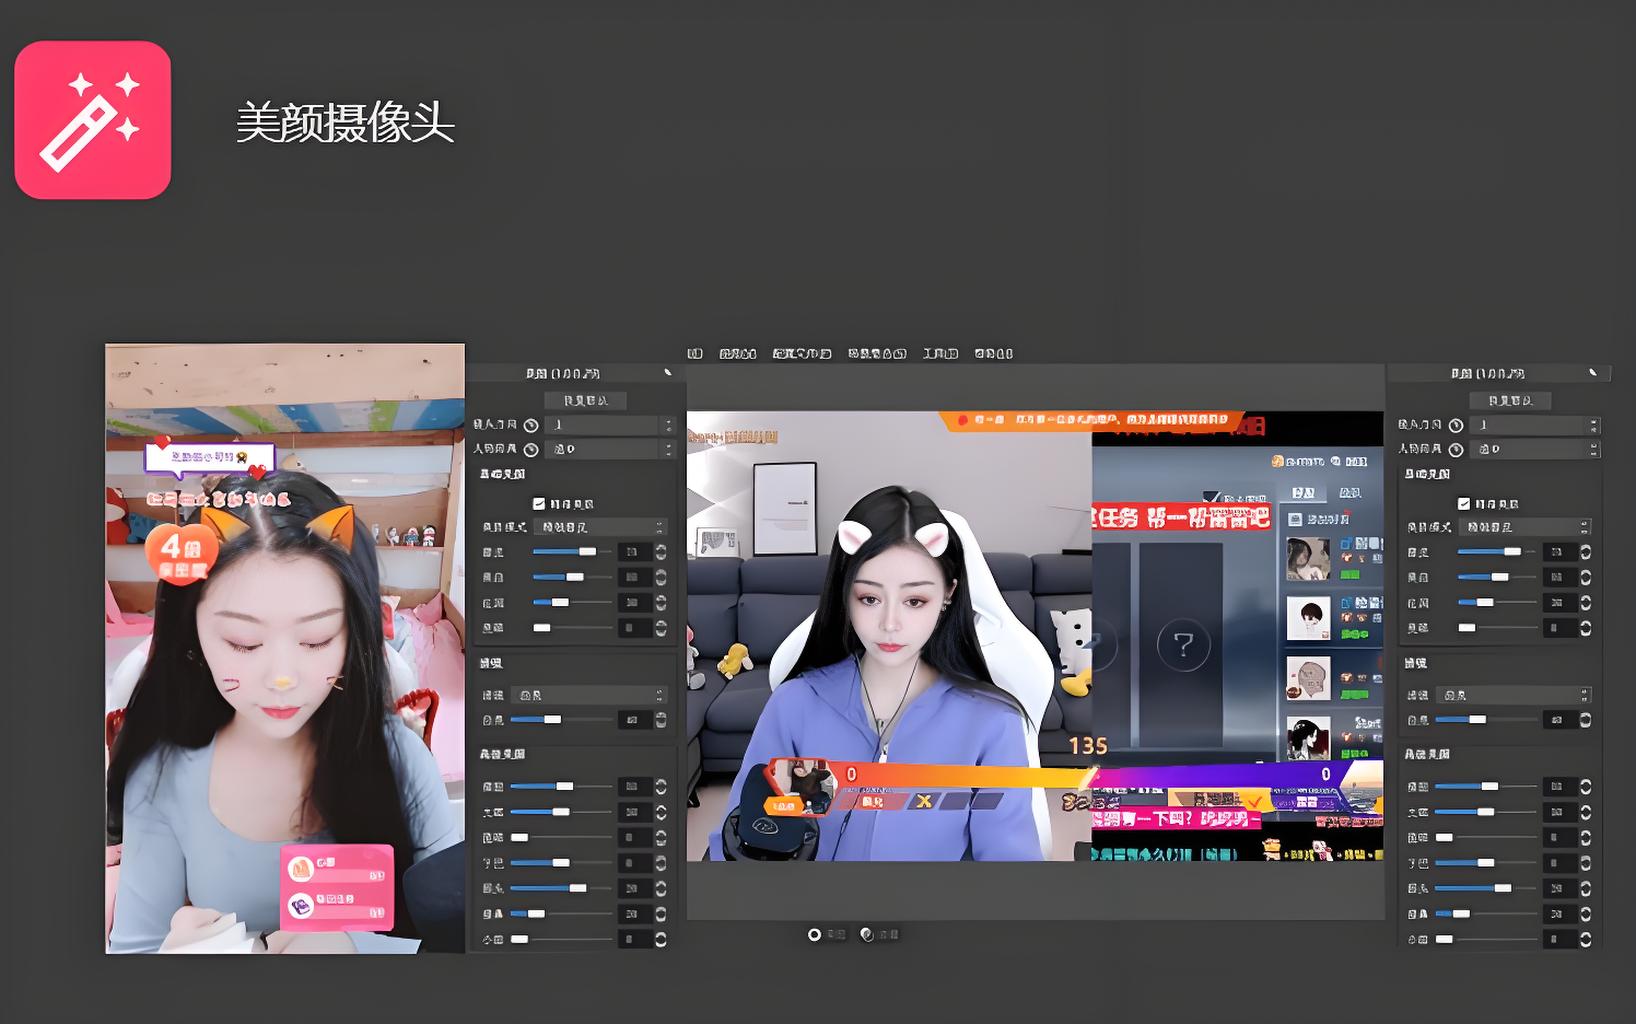The width and height of the screenshot is (1636, 1024).
Task: Open the second combo box in the left panel
Action: 610,449
